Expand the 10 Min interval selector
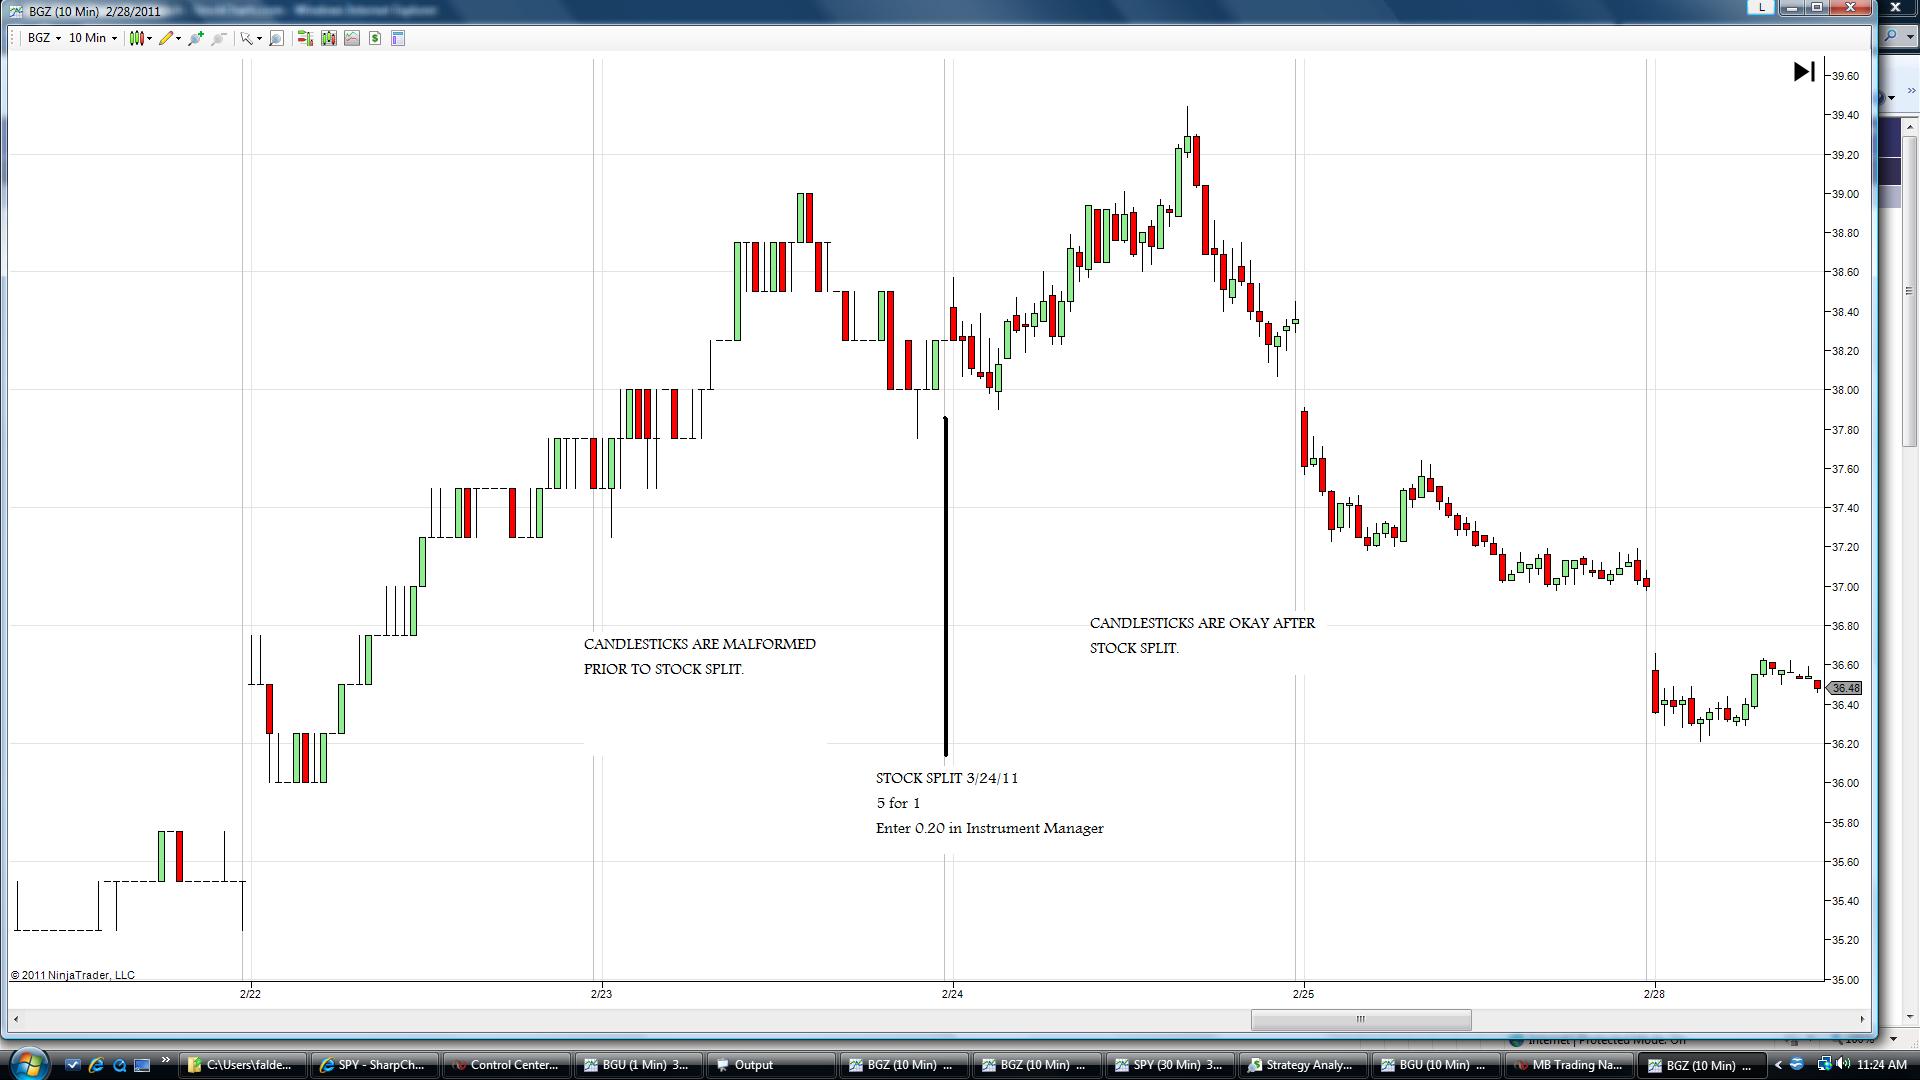The width and height of the screenshot is (1920, 1080). tap(92, 38)
